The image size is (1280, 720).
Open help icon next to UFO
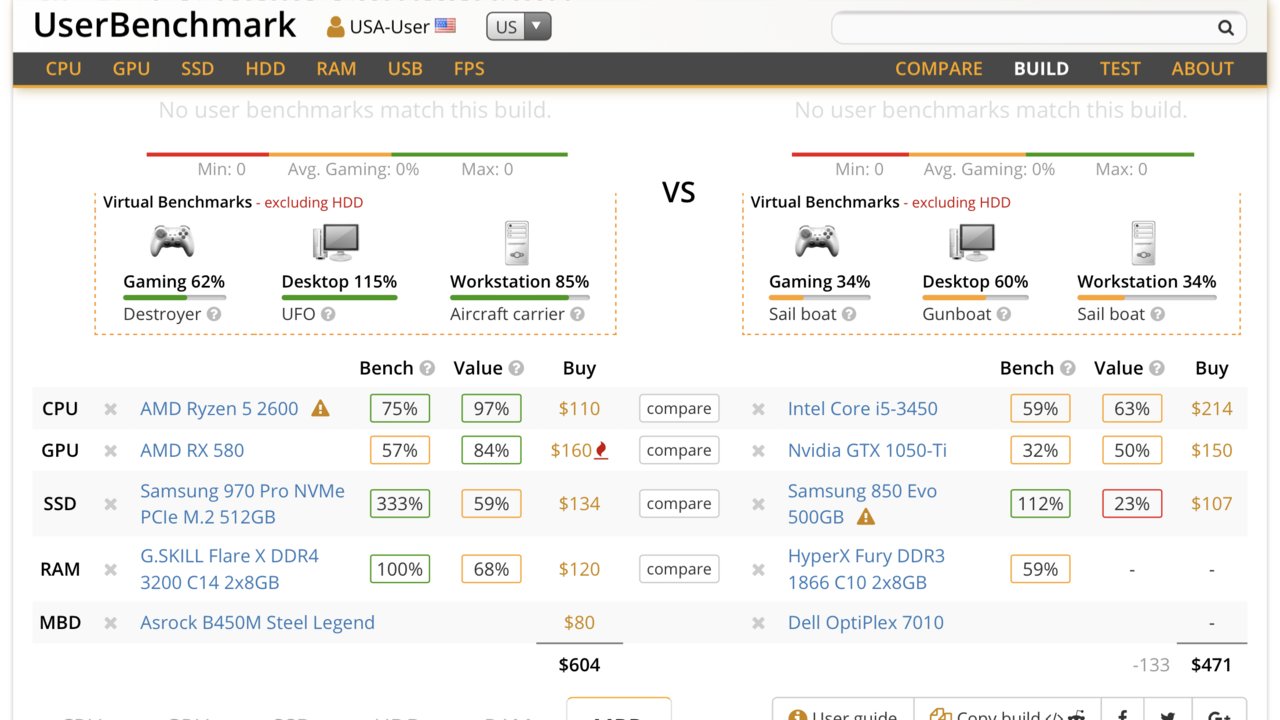tap(328, 314)
